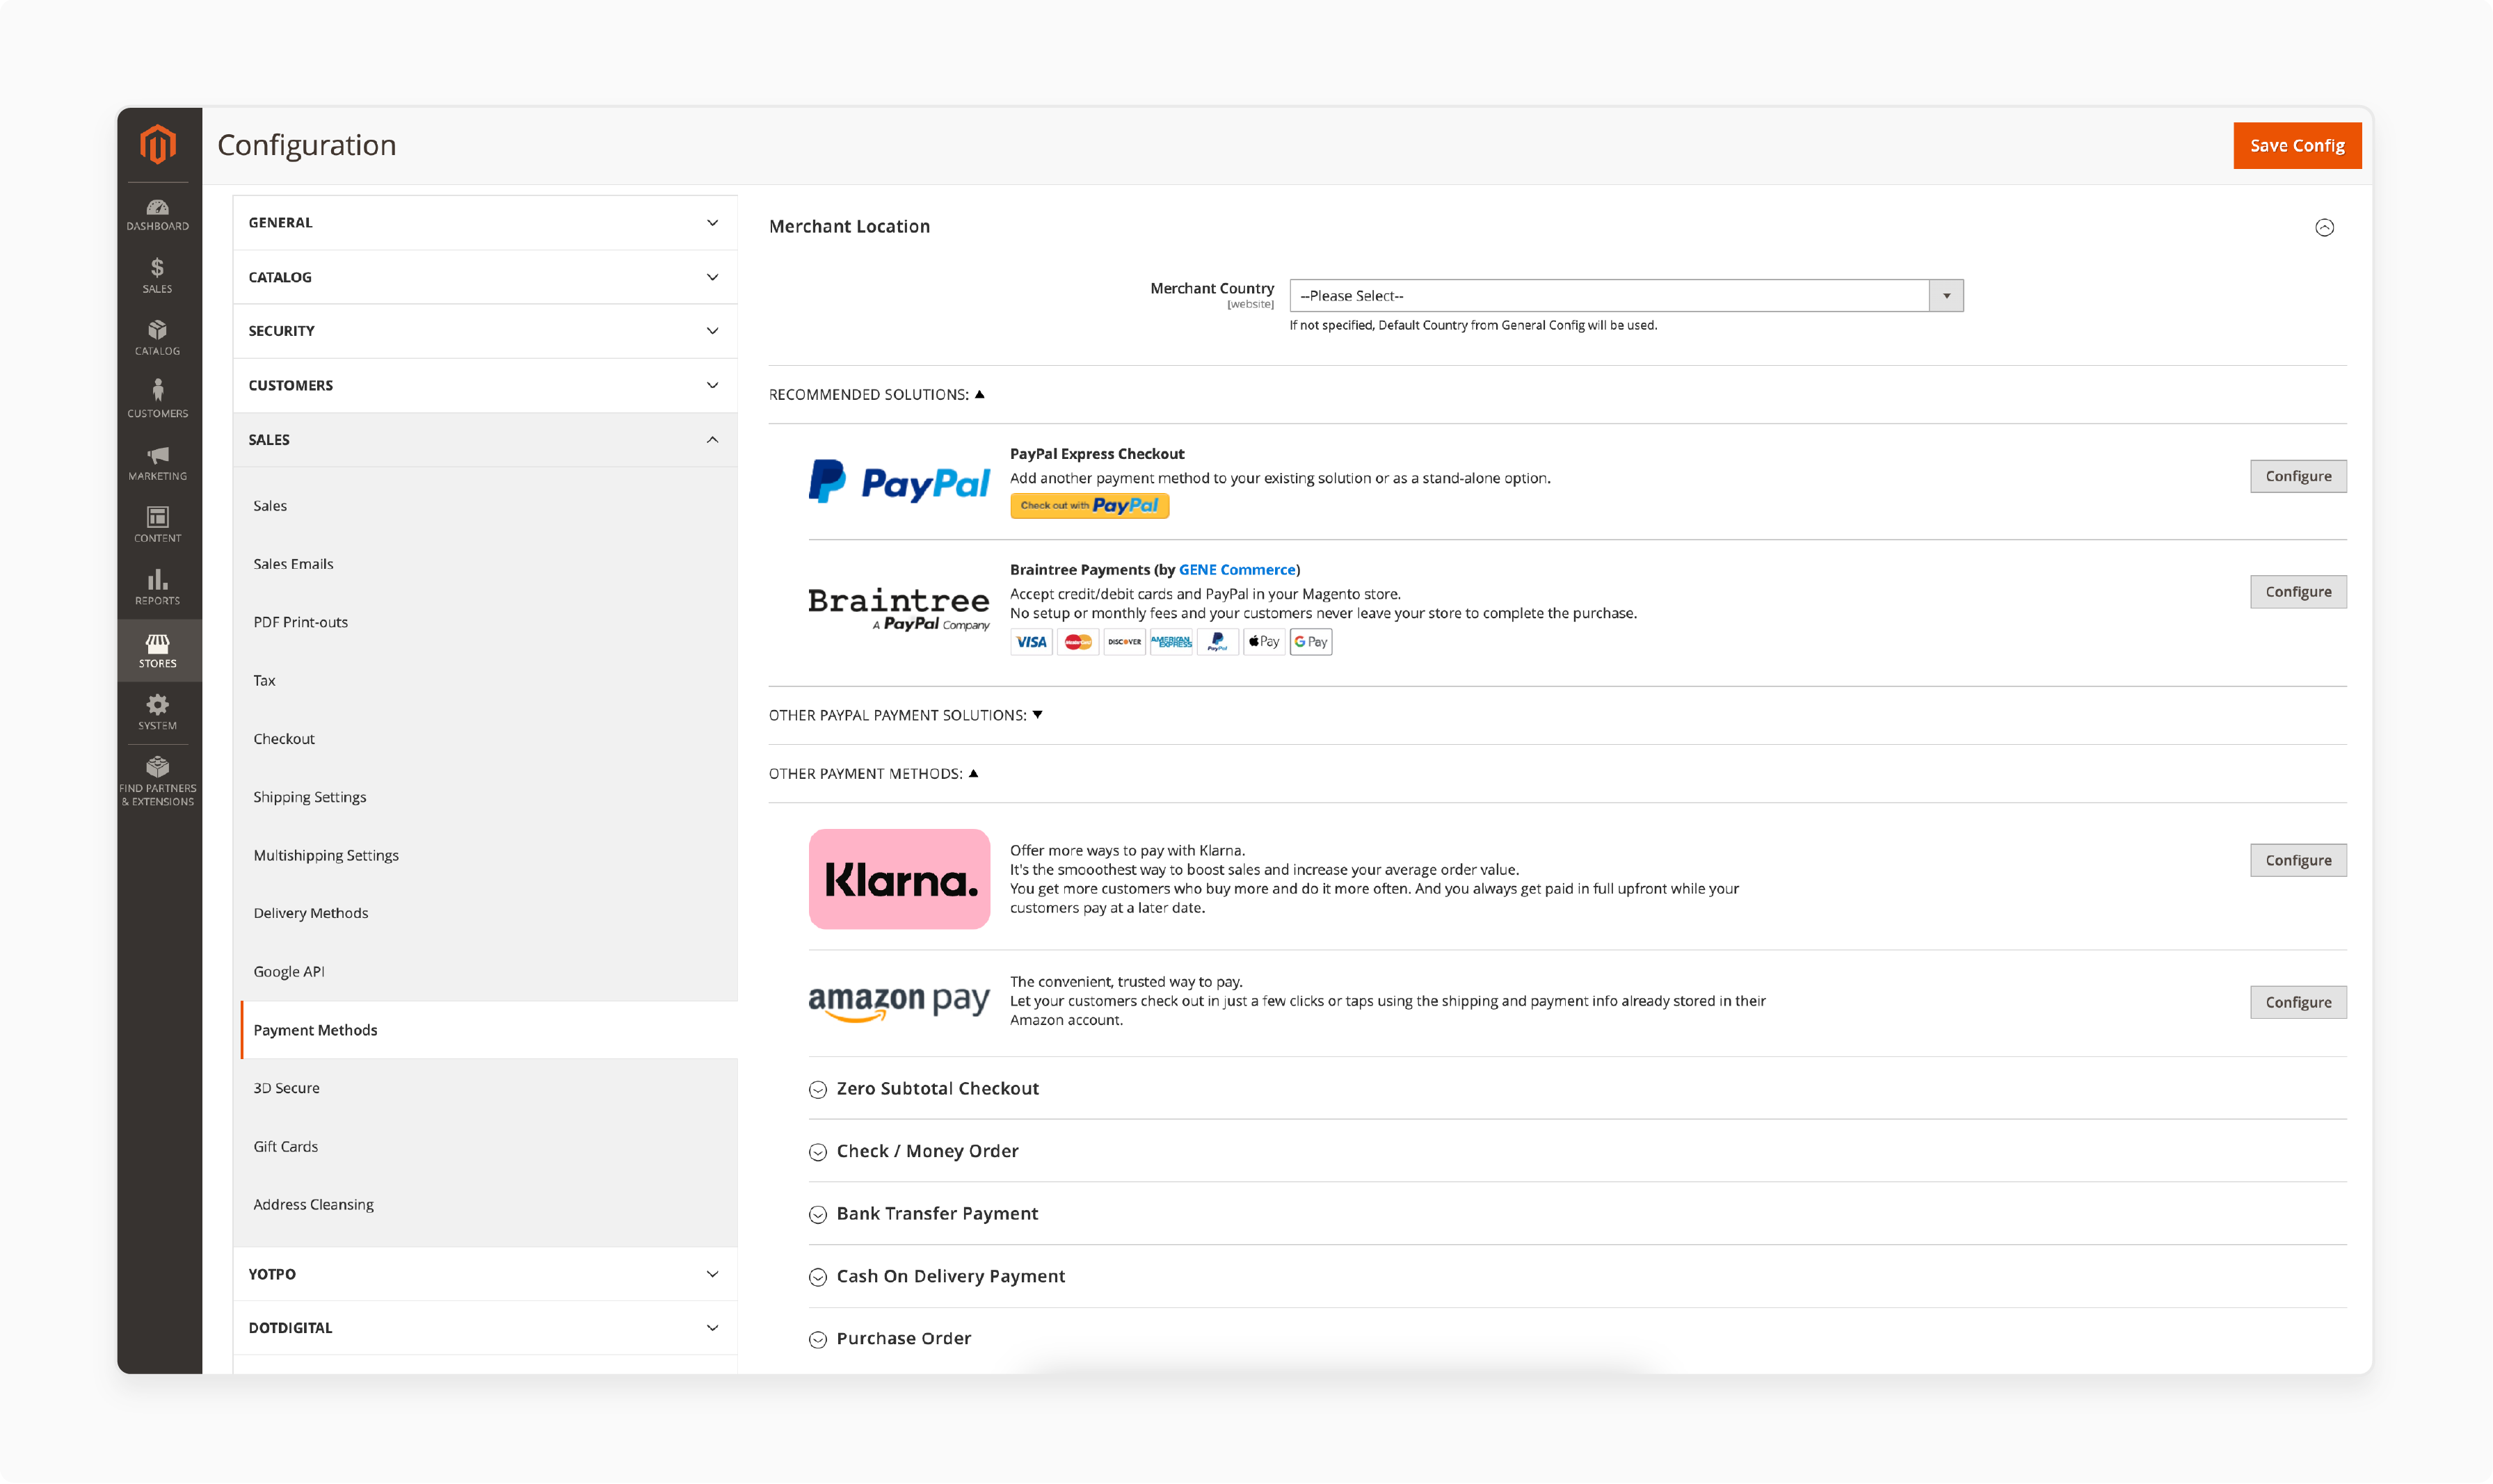Click the Check out with PayPal badge
2493x1484 pixels.
(x=1089, y=506)
